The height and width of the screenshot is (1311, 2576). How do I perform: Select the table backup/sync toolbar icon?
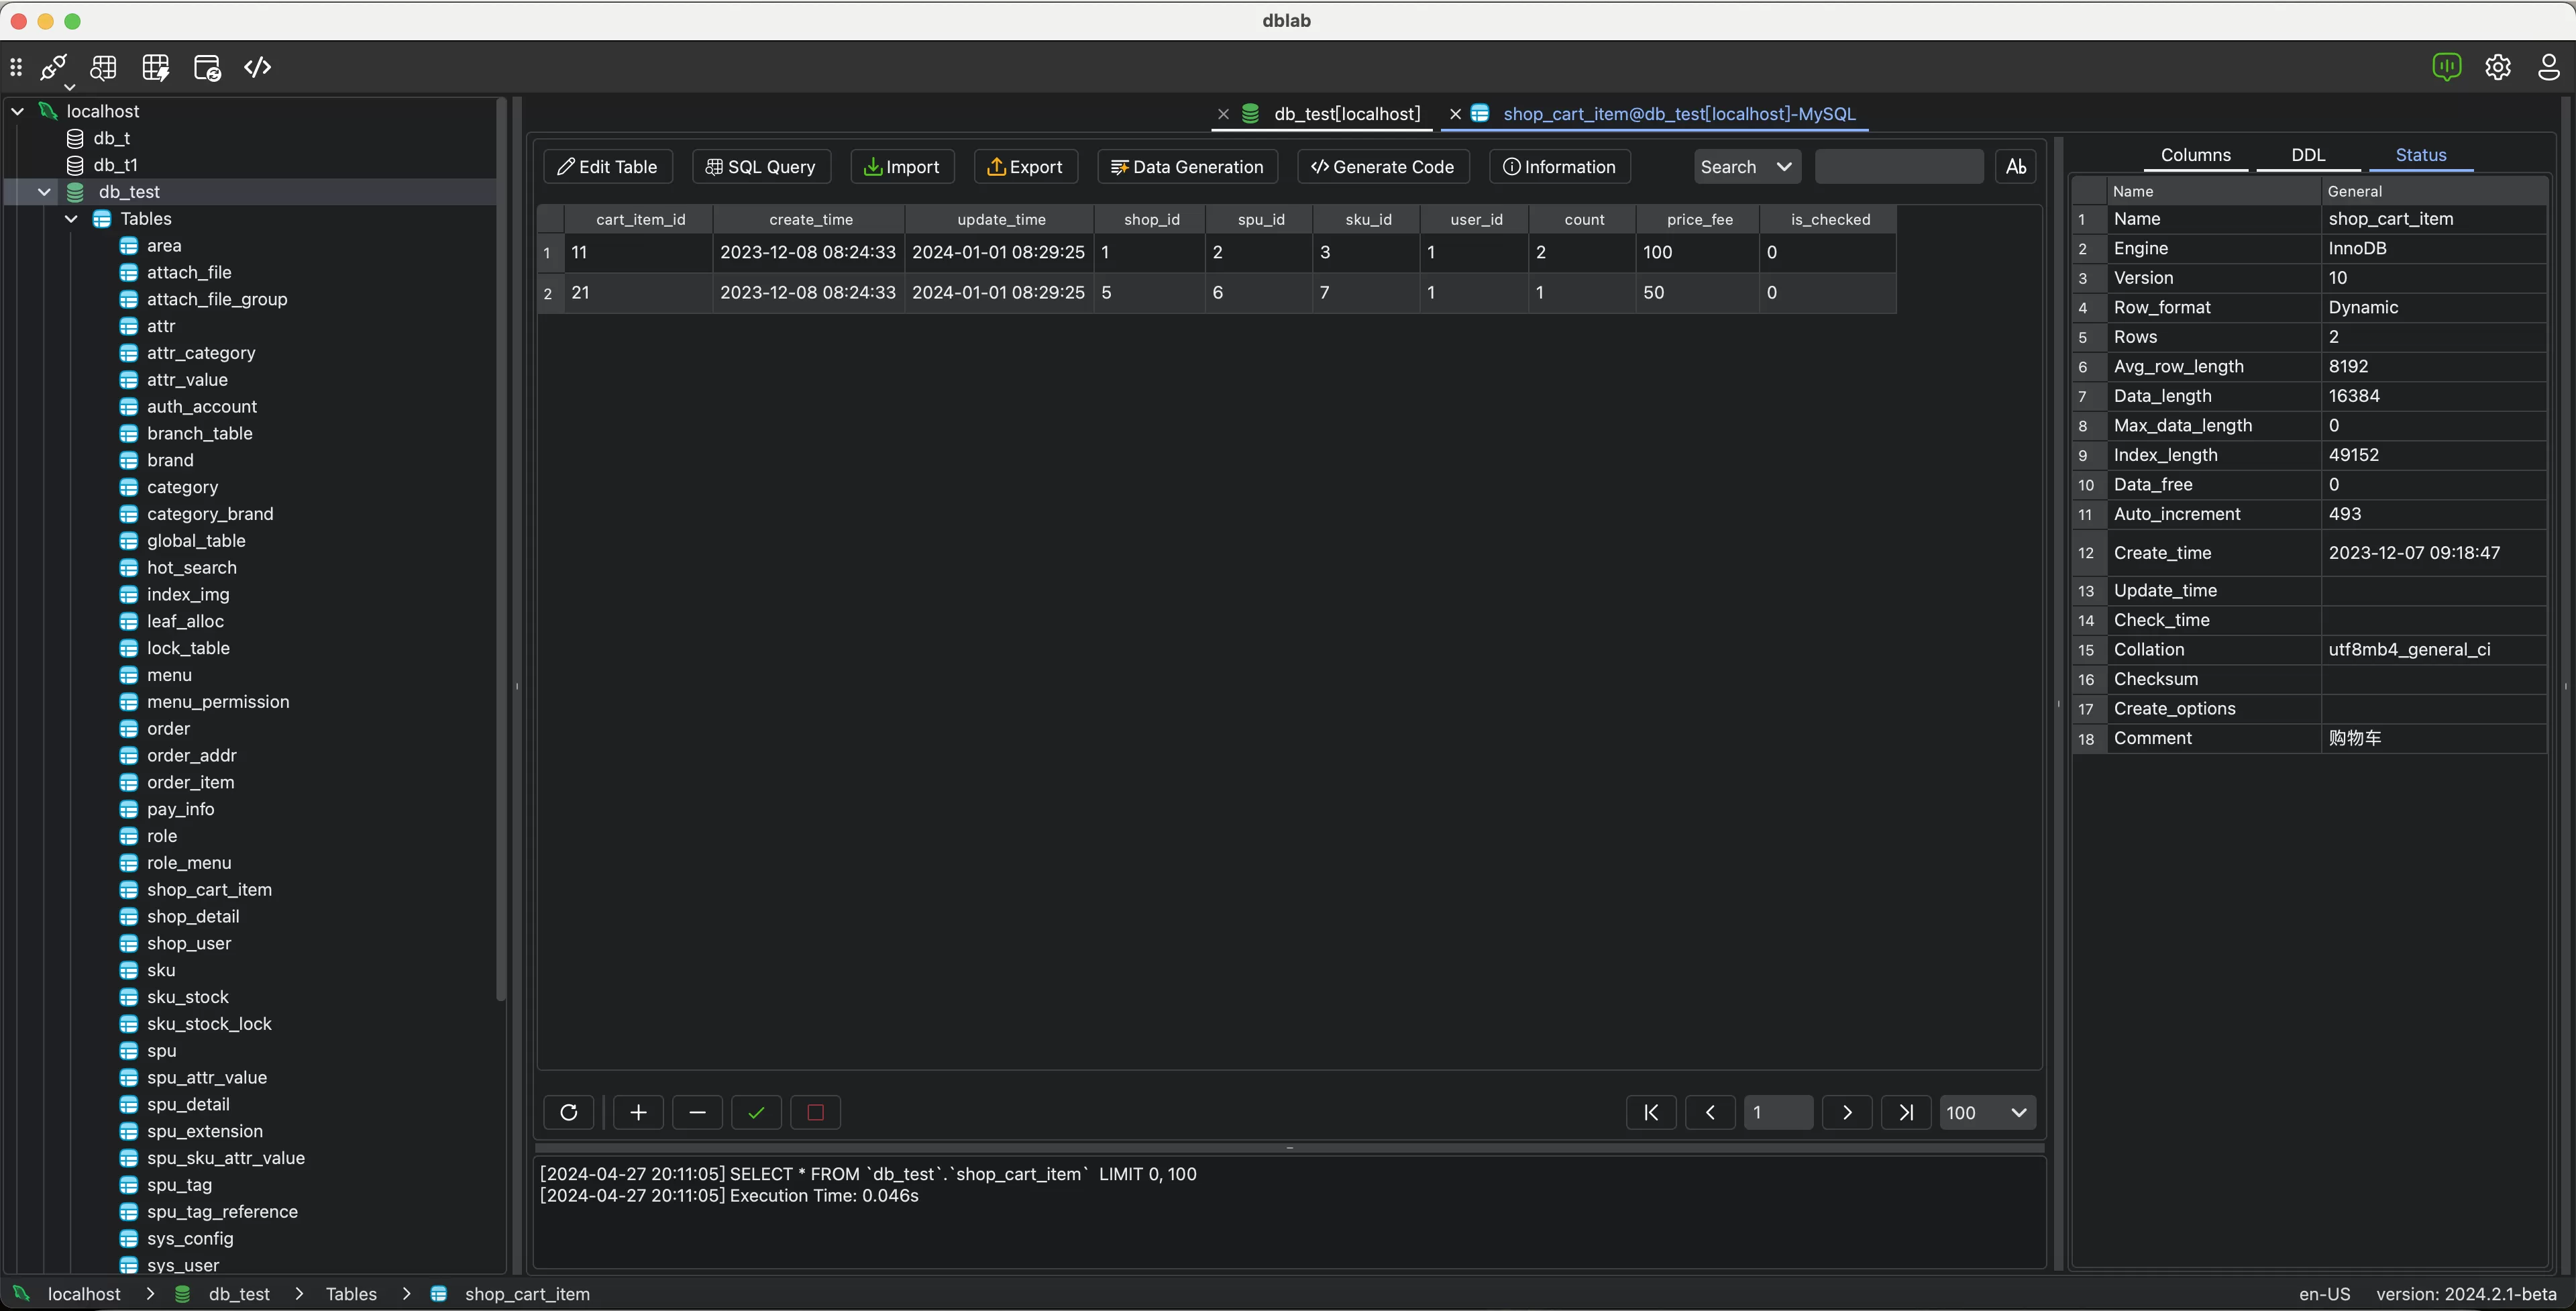[207, 67]
